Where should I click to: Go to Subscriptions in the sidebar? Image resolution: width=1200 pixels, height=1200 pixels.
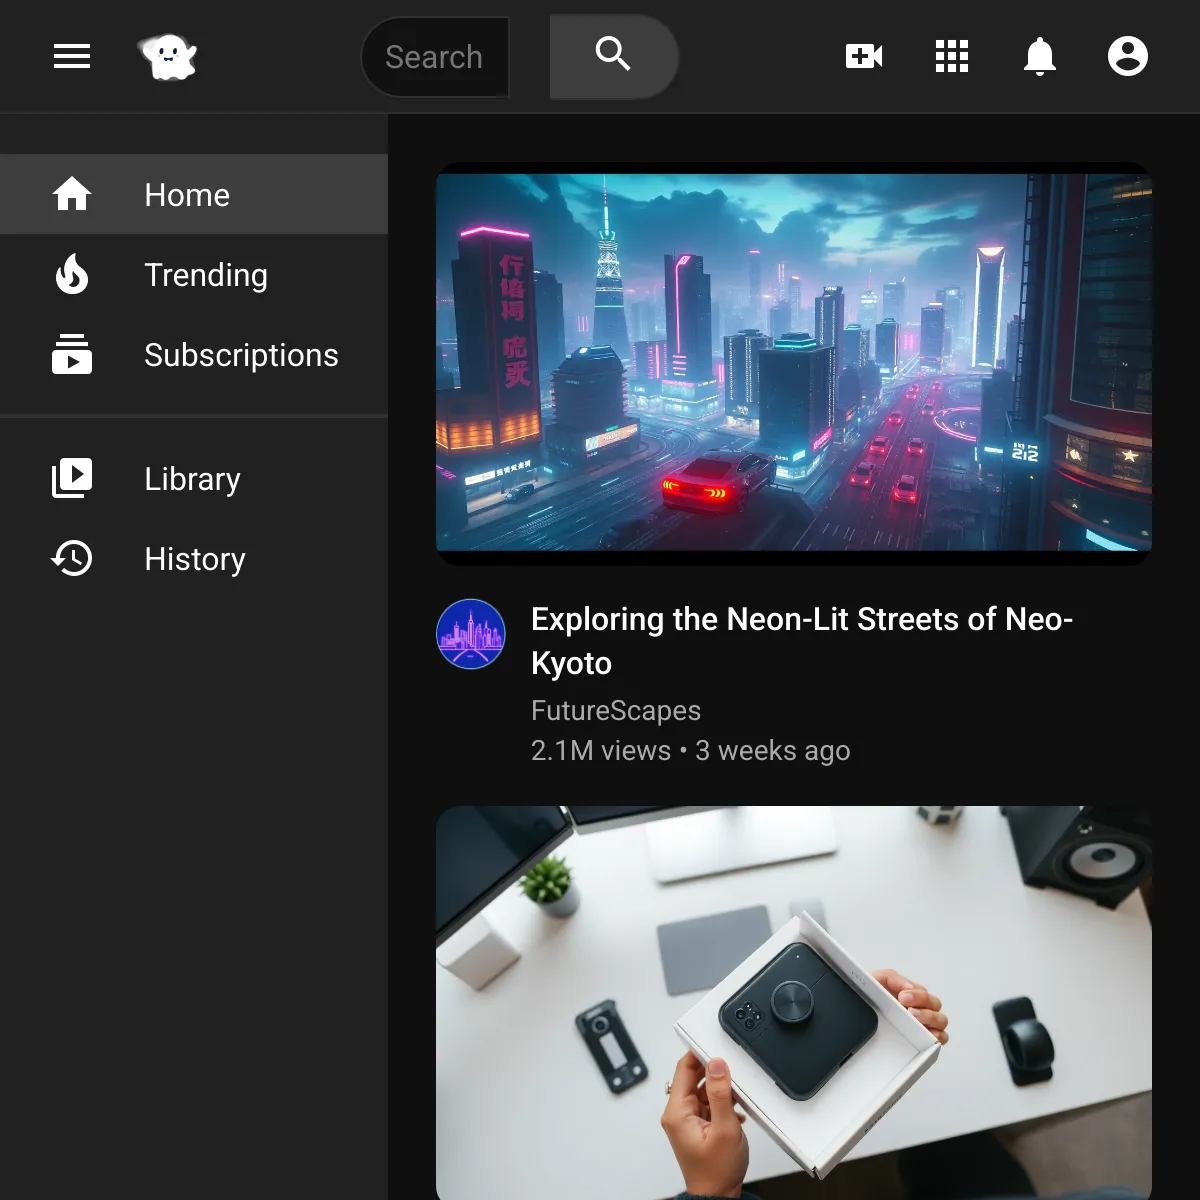coord(241,355)
